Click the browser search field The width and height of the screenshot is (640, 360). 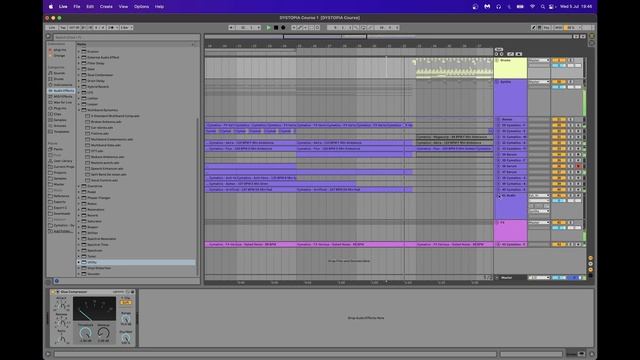pyautogui.click(x=126, y=37)
